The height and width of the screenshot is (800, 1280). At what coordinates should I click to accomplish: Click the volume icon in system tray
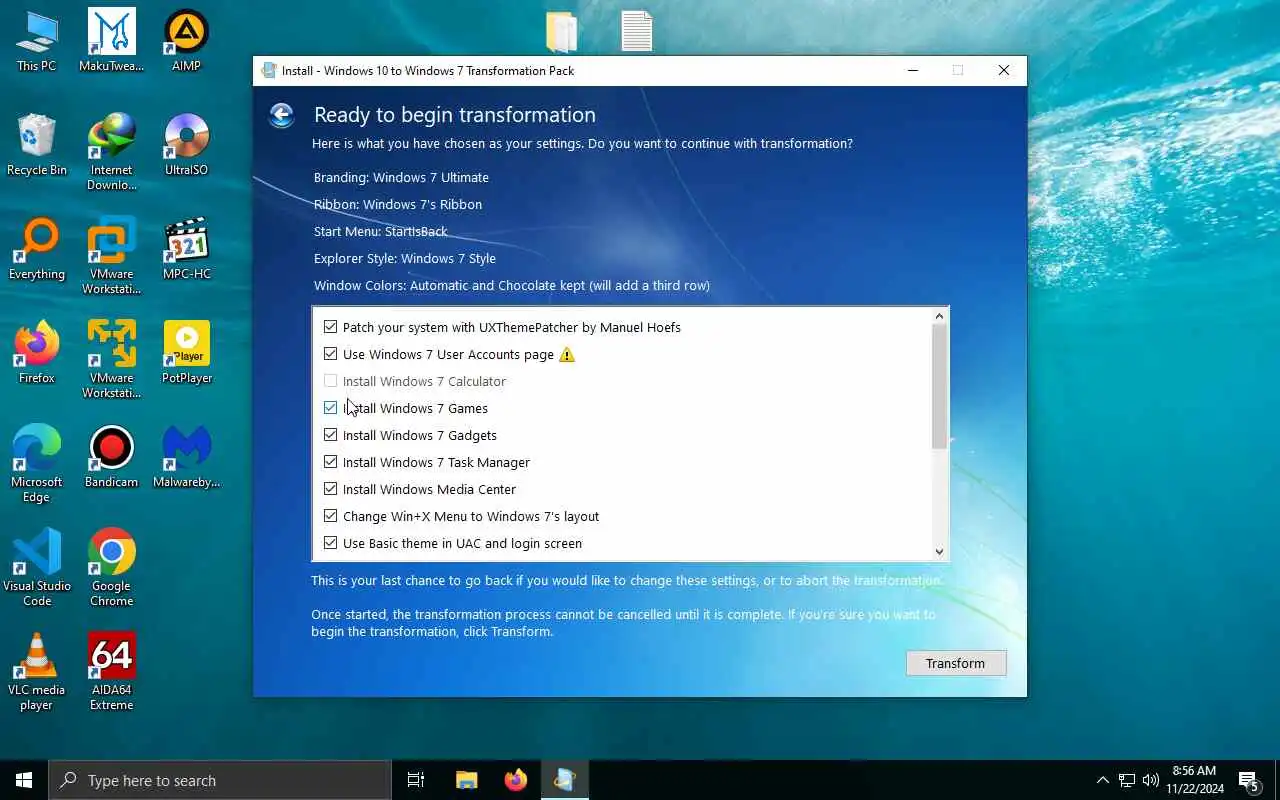click(x=1151, y=780)
